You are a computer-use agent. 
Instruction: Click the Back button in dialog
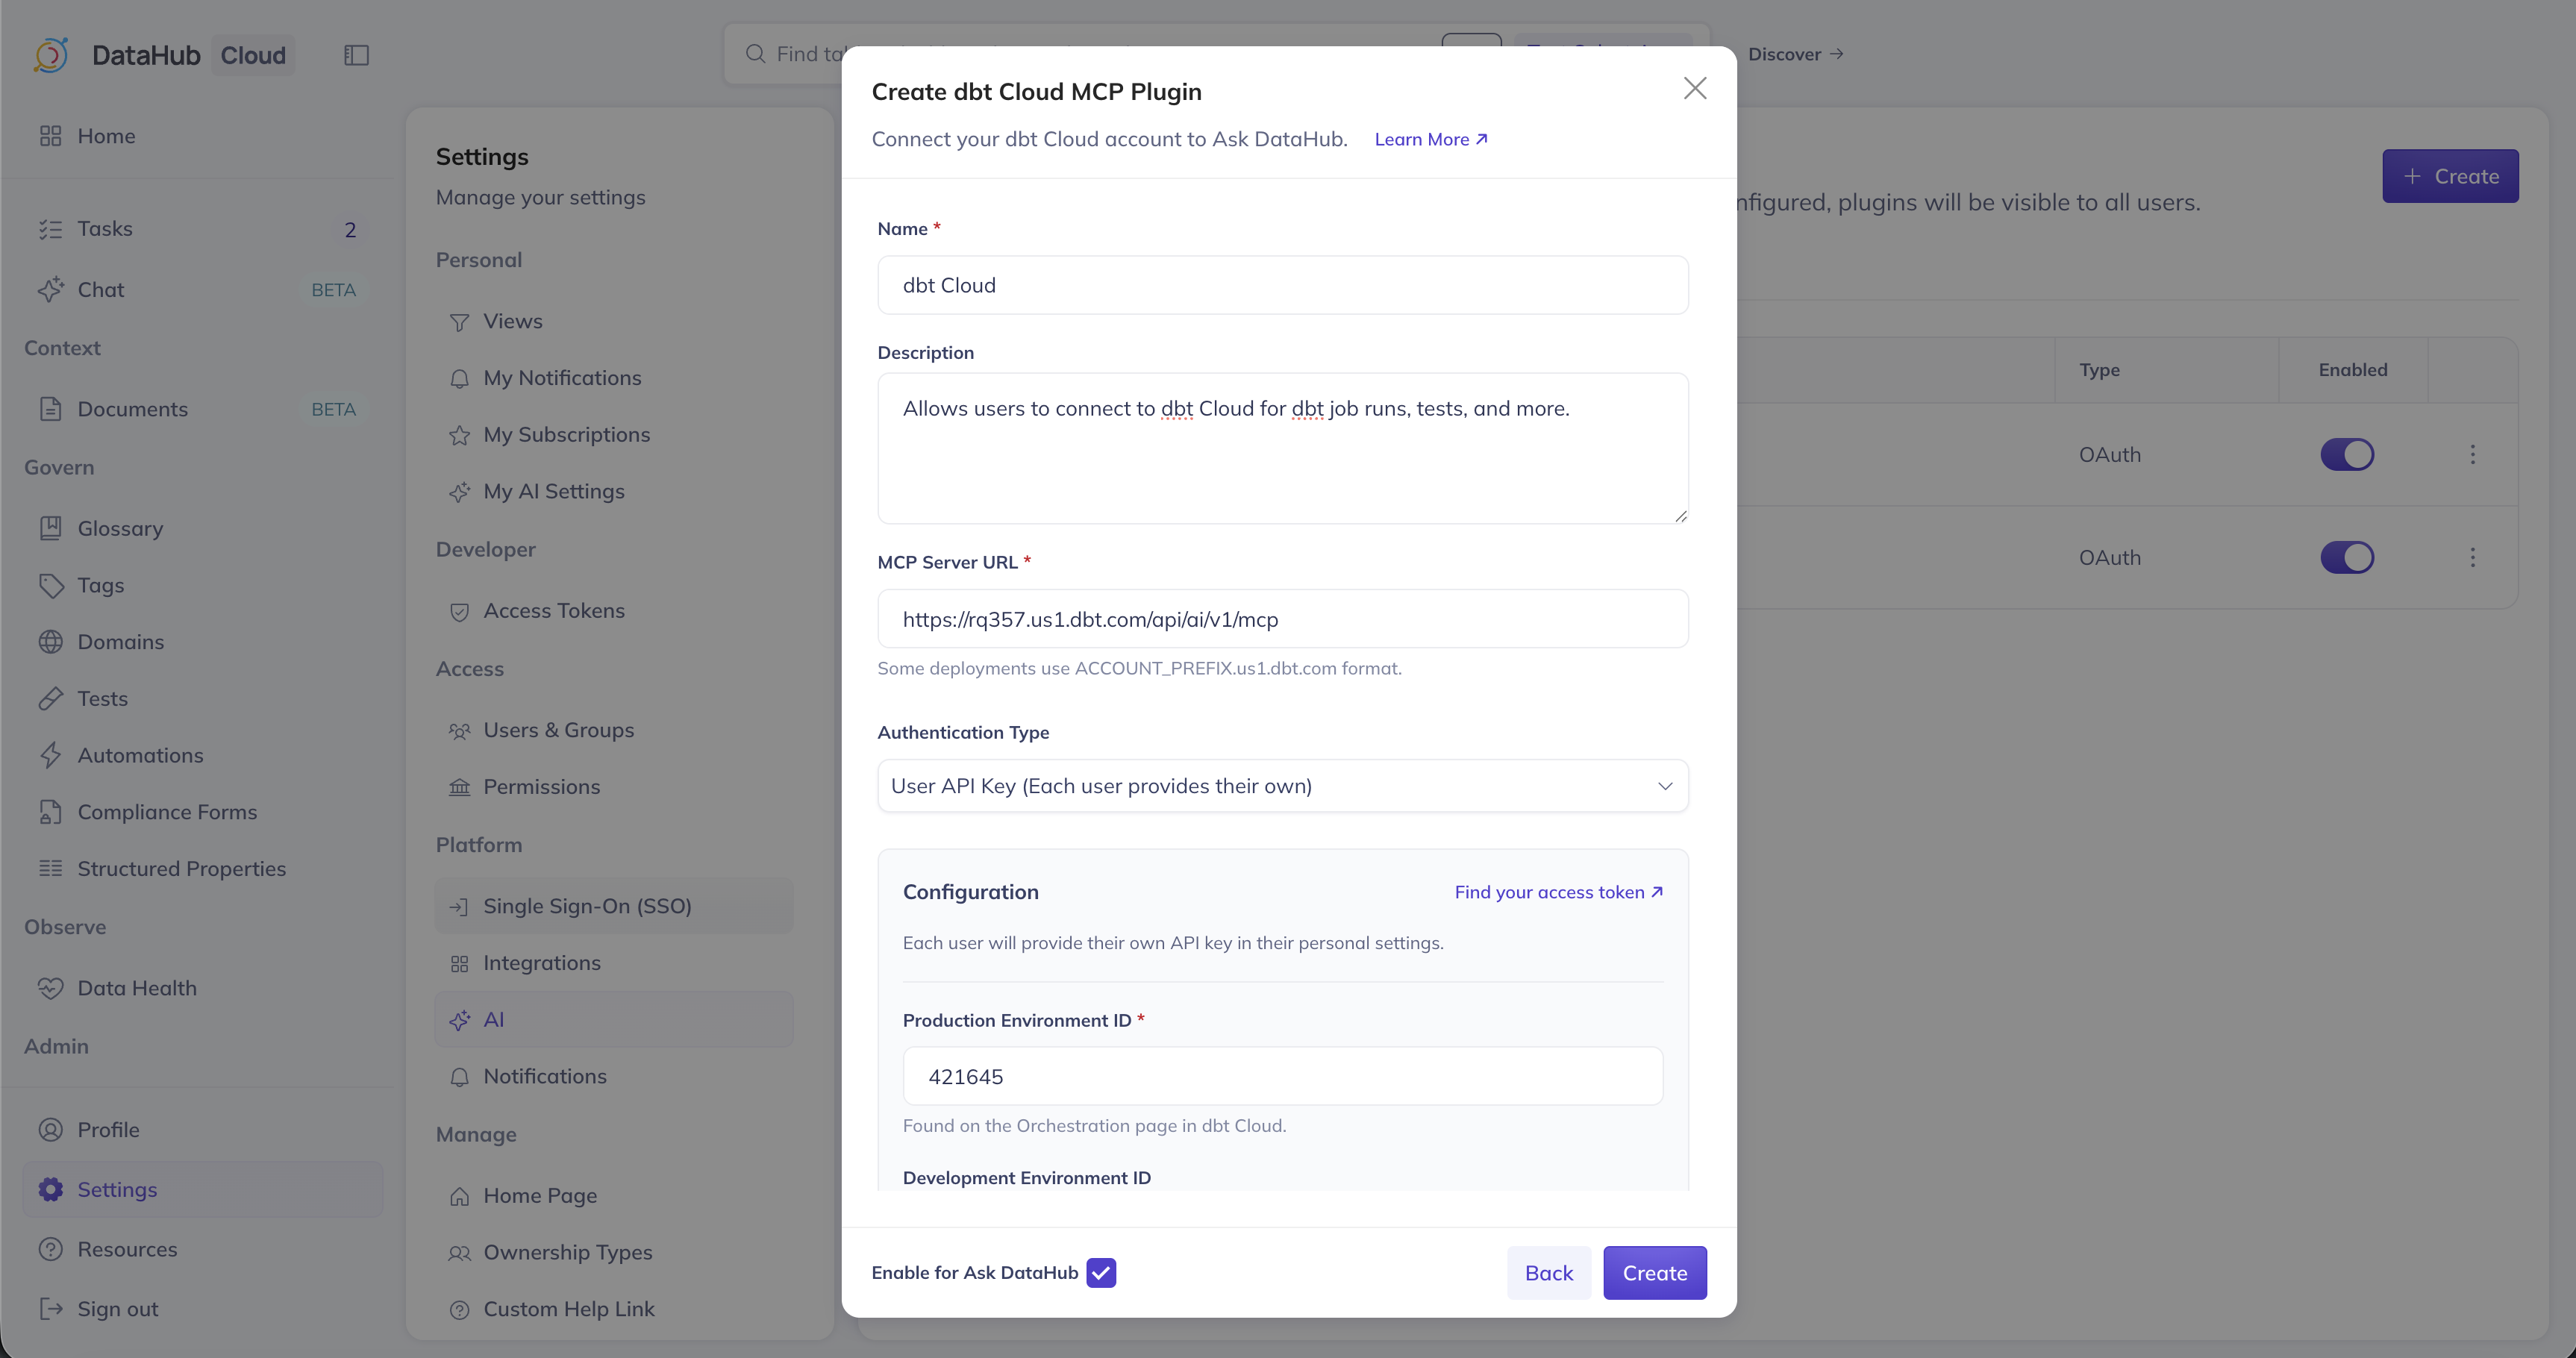[x=1548, y=1272]
